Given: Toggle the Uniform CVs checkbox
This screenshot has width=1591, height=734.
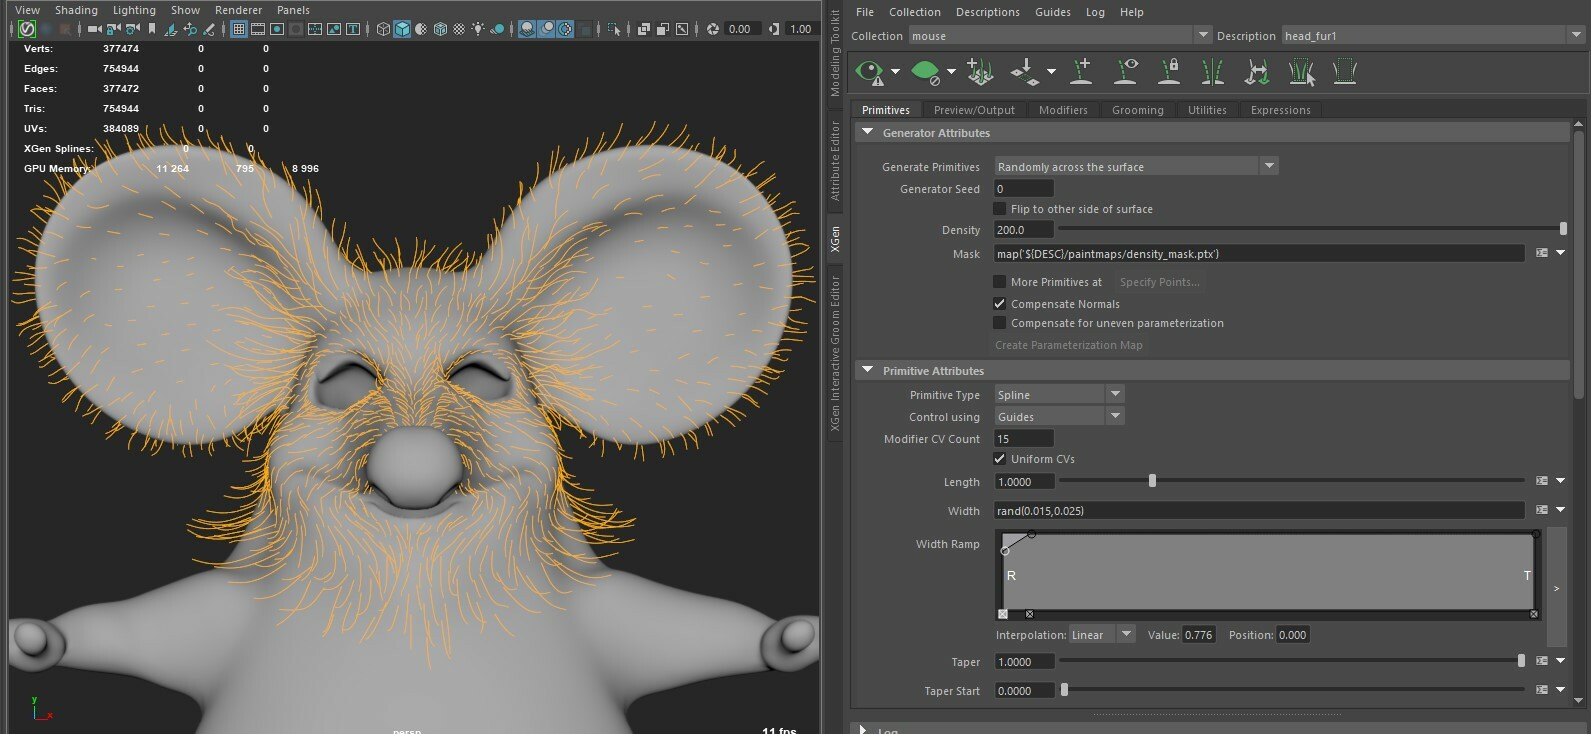Looking at the screenshot, I should pos(999,458).
